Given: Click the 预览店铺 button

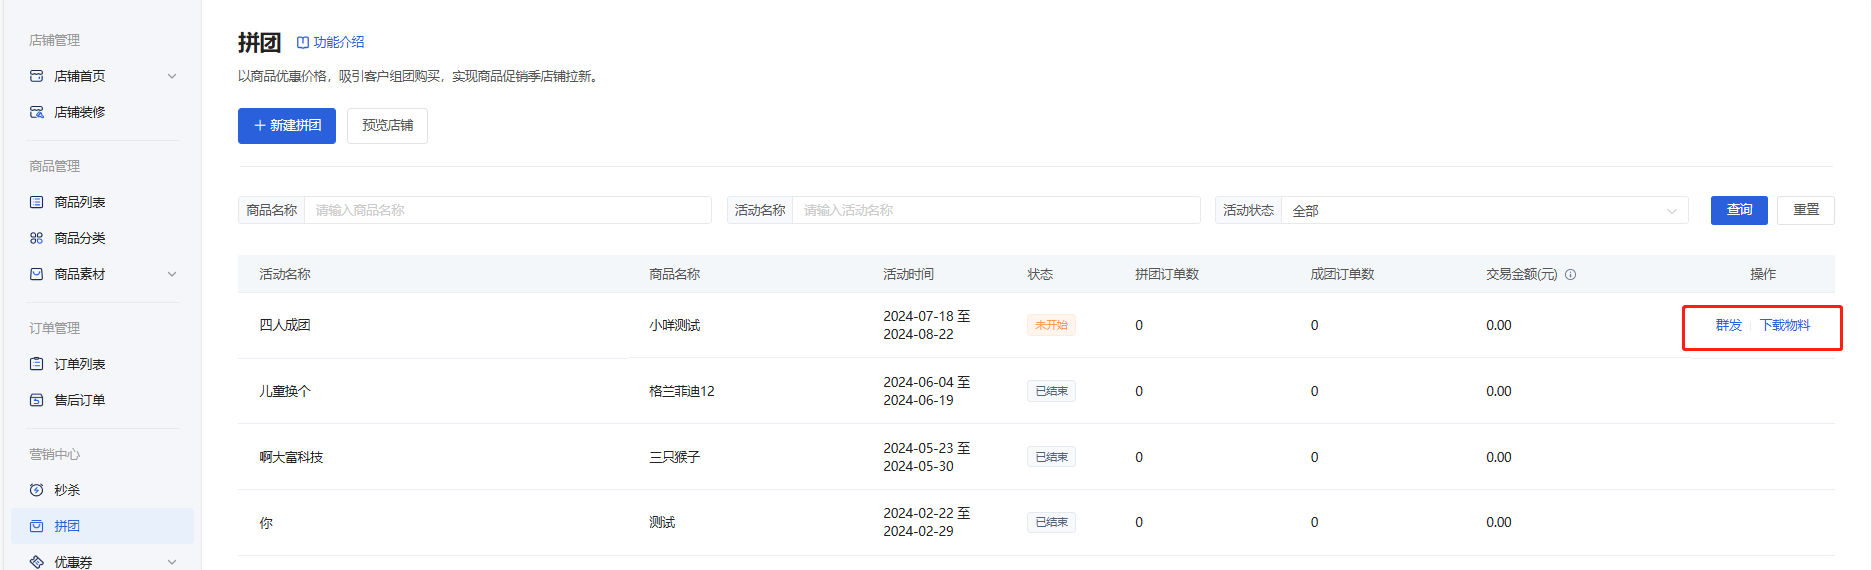Looking at the screenshot, I should pyautogui.click(x=387, y=126).
